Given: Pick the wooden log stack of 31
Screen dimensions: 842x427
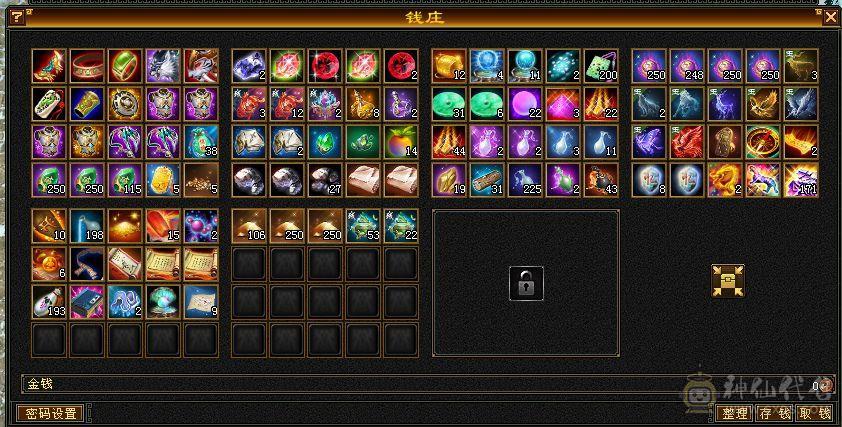Looking at the screenshot, I should point(487,180).
